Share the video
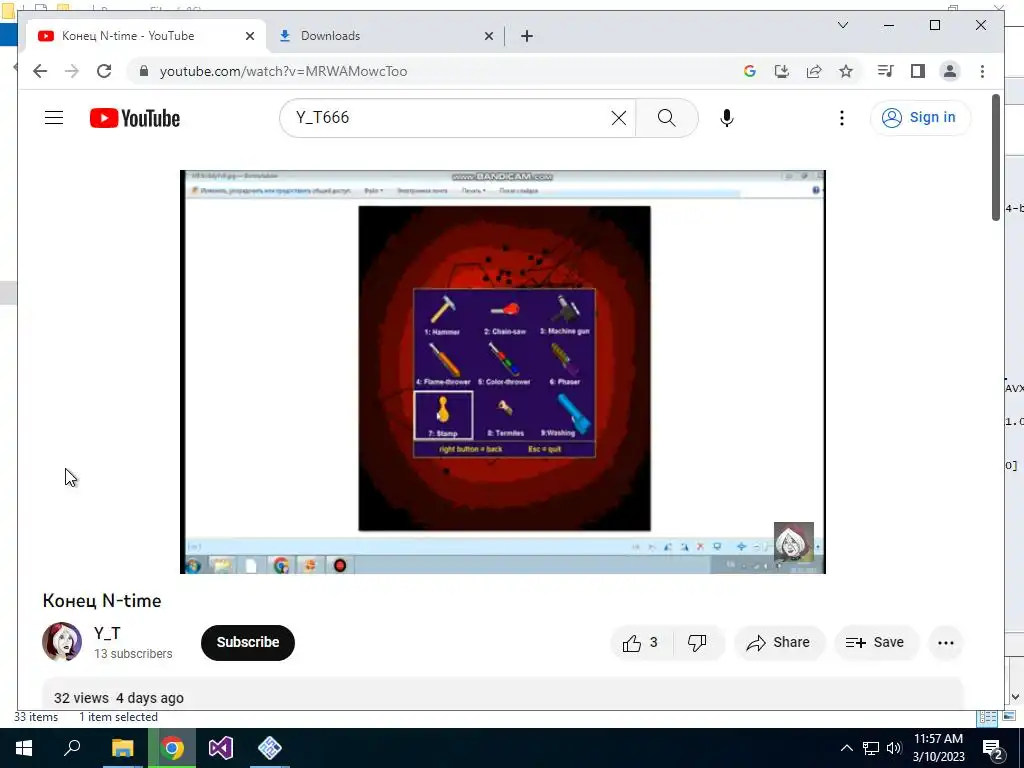This screenshot has width=1024, height=768. [778, 643]
